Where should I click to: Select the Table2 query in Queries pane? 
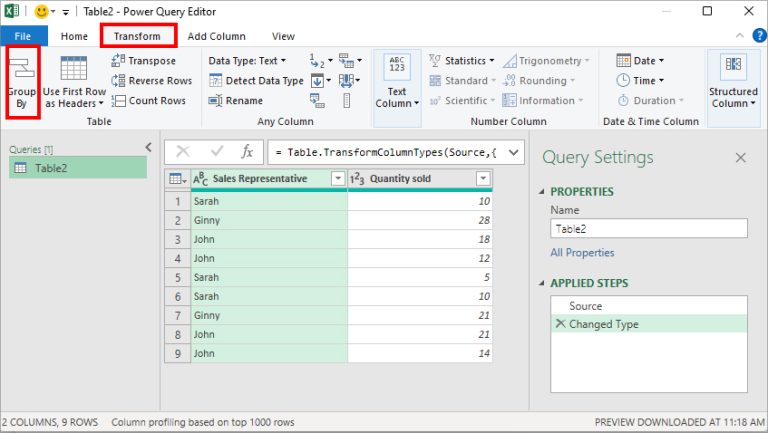pos(78,168)
